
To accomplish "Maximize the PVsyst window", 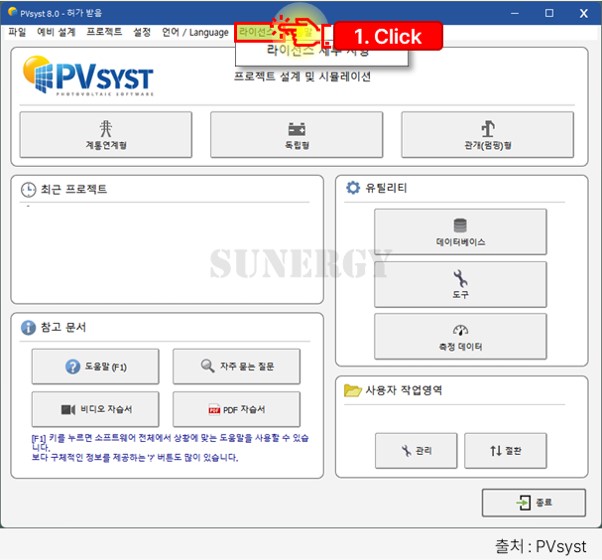I will 549,13.
